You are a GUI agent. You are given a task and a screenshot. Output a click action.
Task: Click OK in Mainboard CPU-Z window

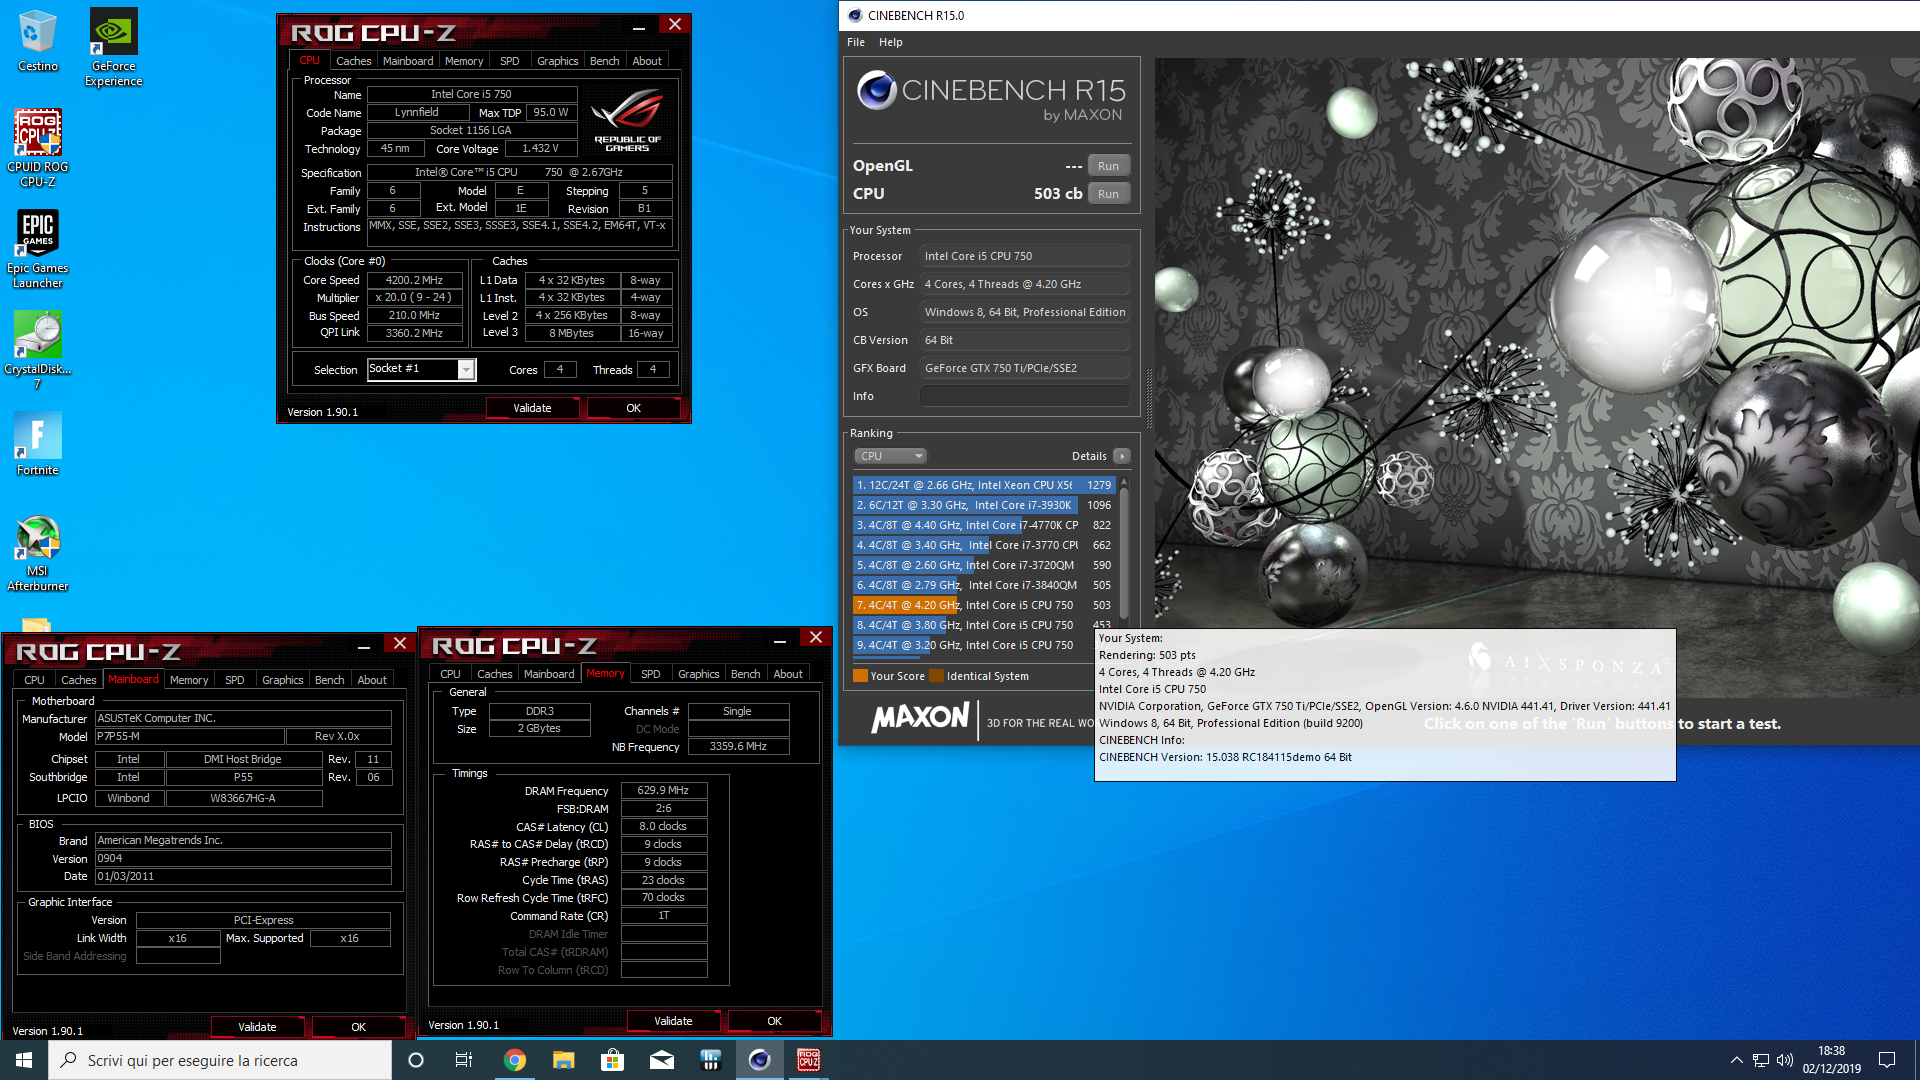coord(358,1027)
